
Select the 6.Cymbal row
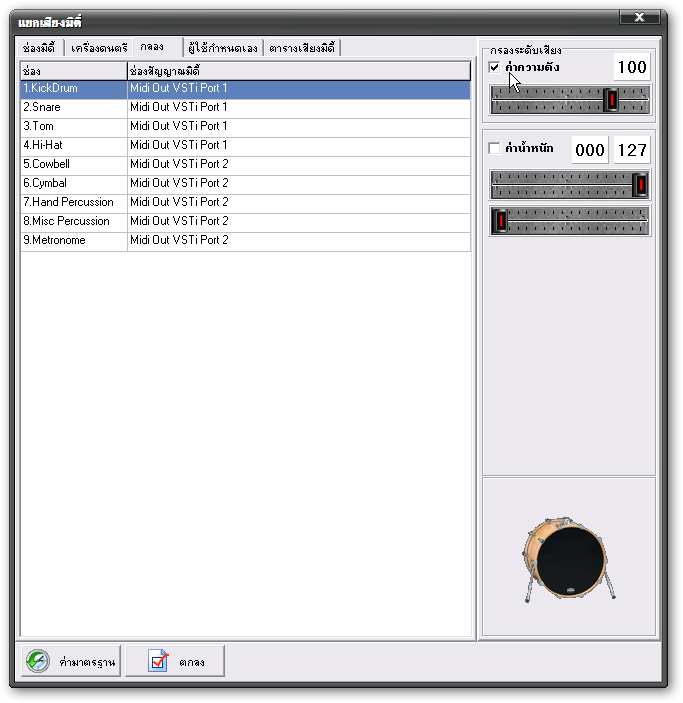(x=245, y=183)
